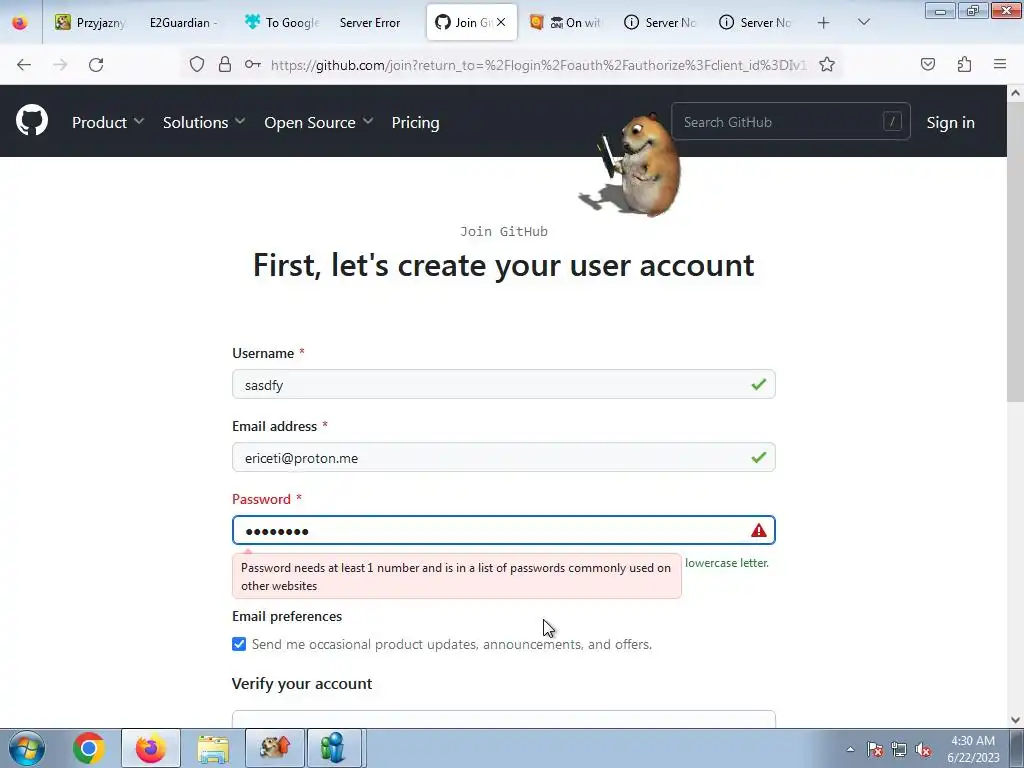Switch to the Przyjazny tab
Viewport: 1024px width, 768px height.
[x=91, y=22]
